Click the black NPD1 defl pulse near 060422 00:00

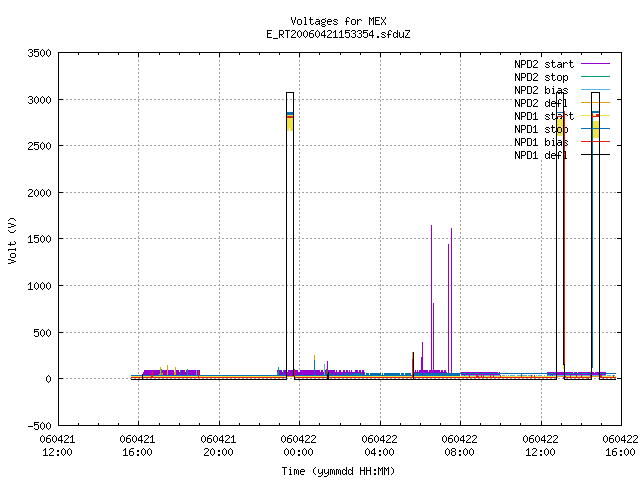point(290,236)
